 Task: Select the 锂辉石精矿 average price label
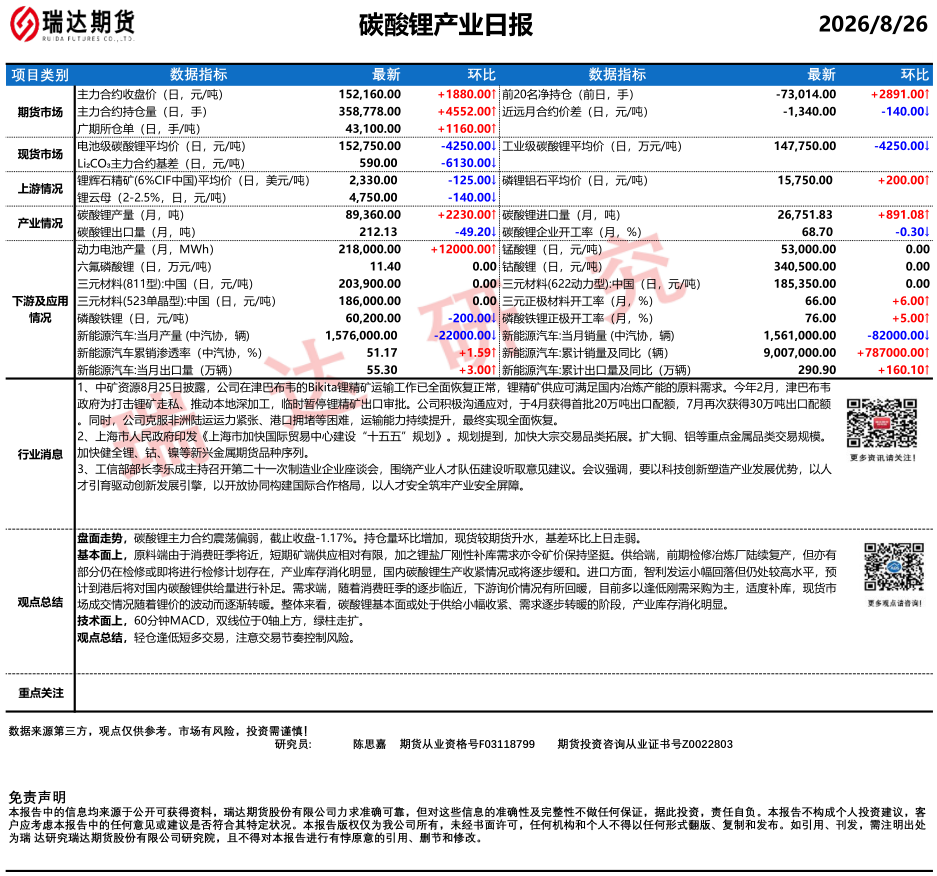[x=194, y=180]
